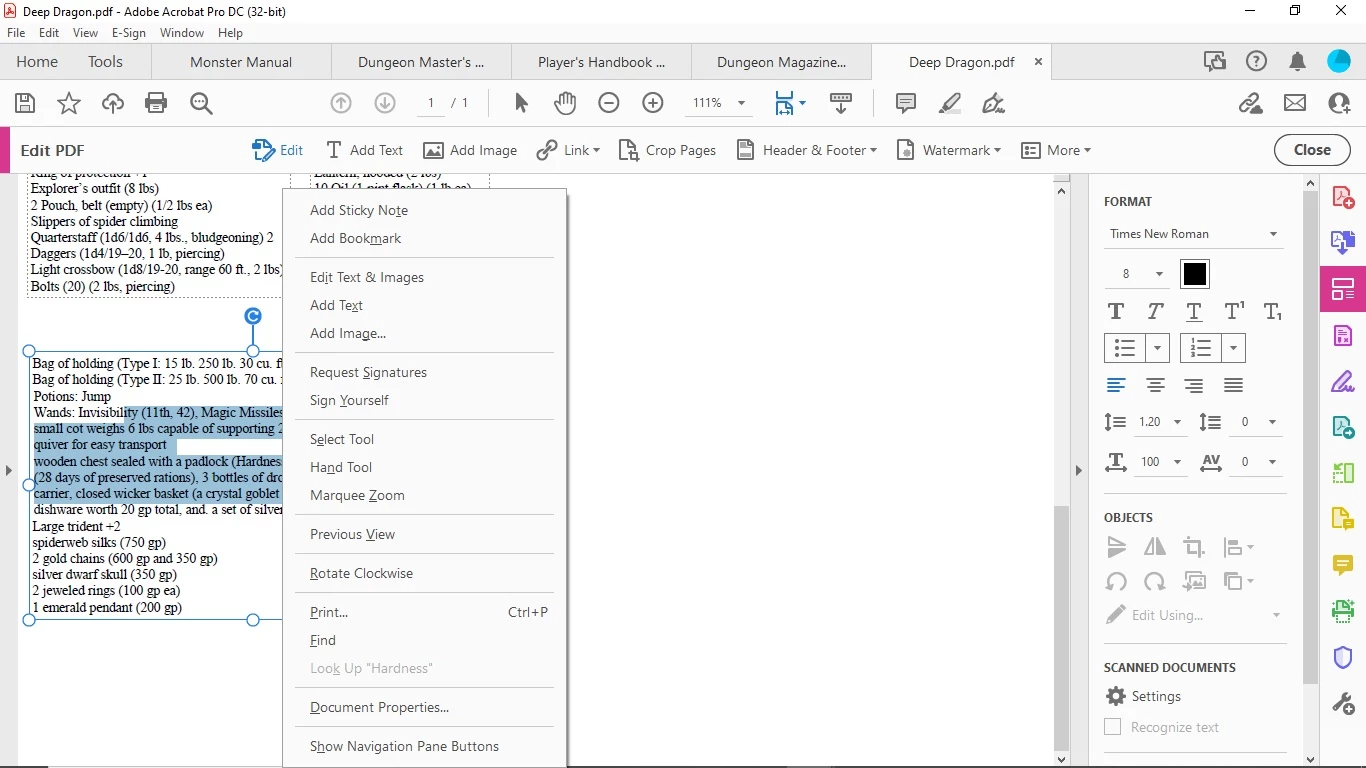Click the Close button in Edit PDF bar
1366x768 pixels.
[x=1312, y=150]
